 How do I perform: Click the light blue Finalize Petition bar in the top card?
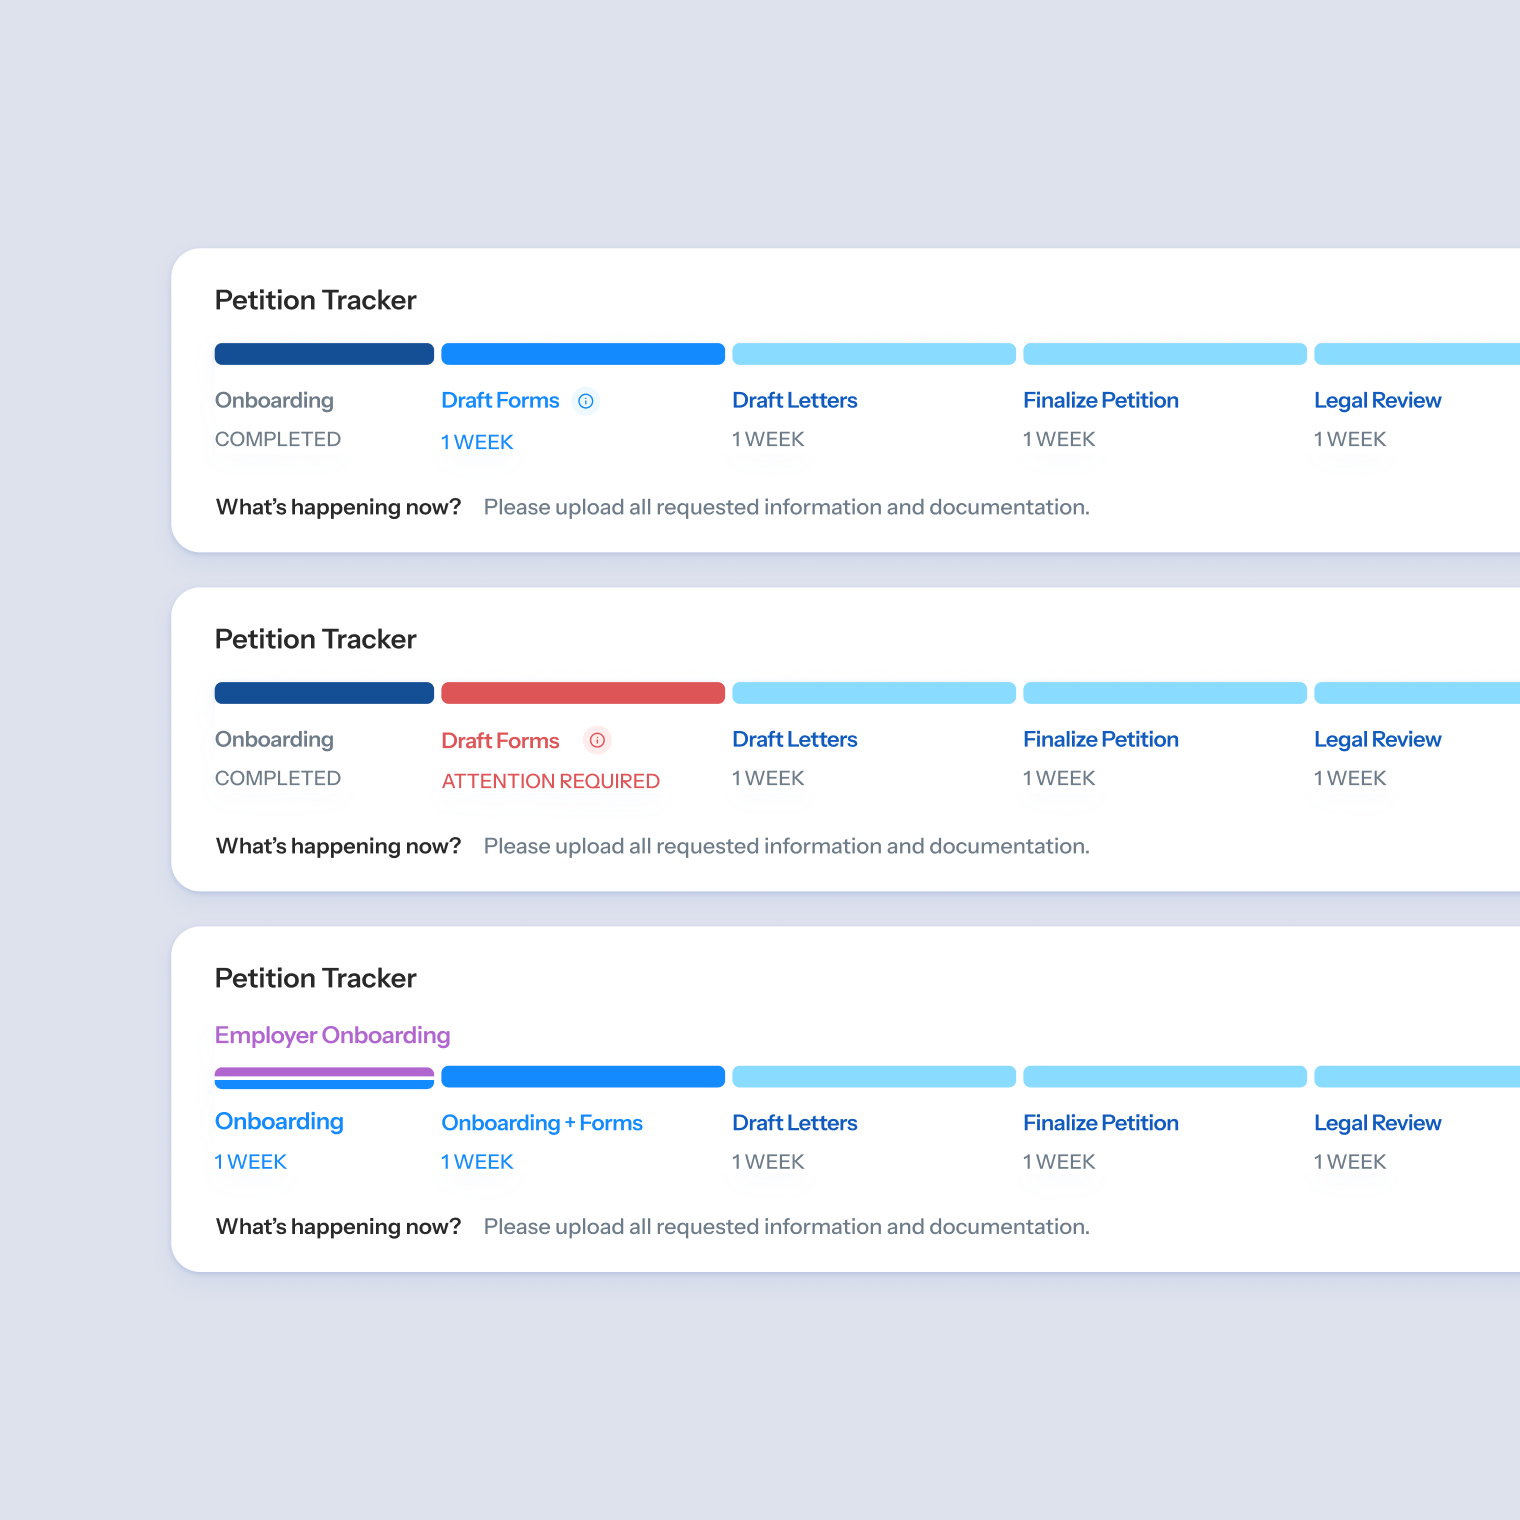[1164, 354]
